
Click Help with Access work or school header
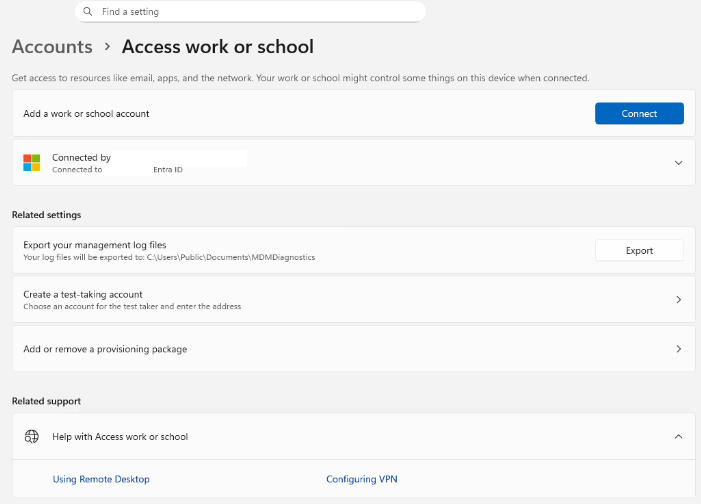(120, 437)
